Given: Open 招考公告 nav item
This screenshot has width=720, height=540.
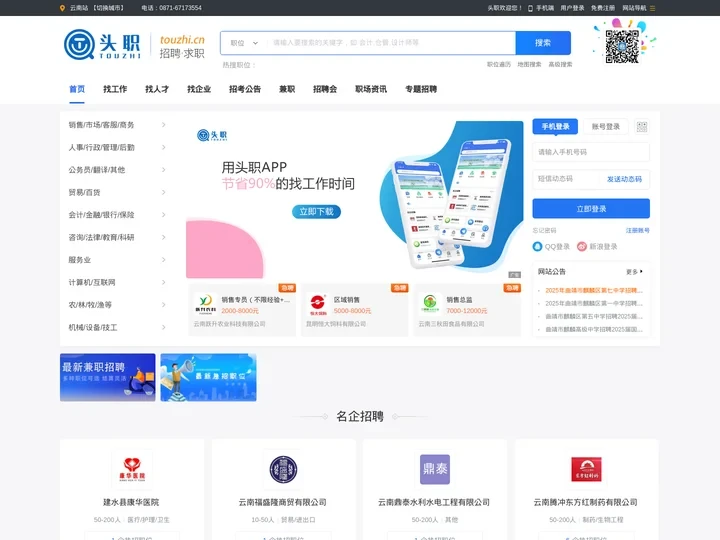Looking at the screenshot, I should [245, 89].
